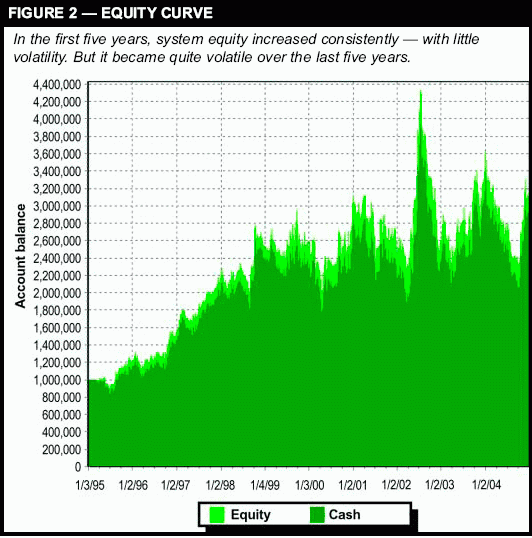The height and width of the screenshot is (538, 532).
Task: Click the 1/3/00 date axis label
Action: pos(309,485)
